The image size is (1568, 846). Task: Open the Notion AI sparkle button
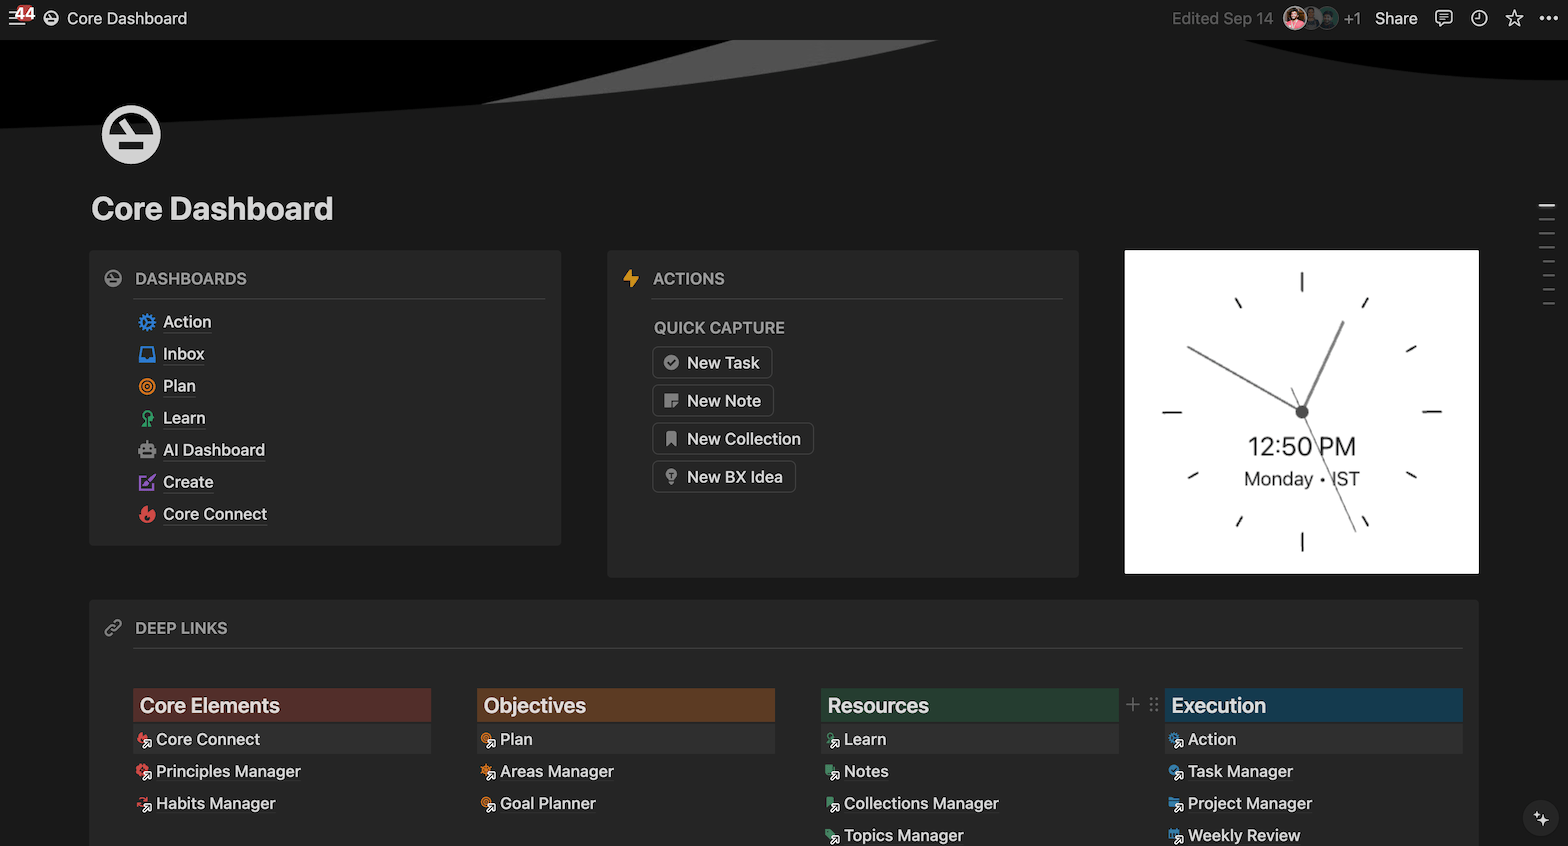[x=1541, y=819]
